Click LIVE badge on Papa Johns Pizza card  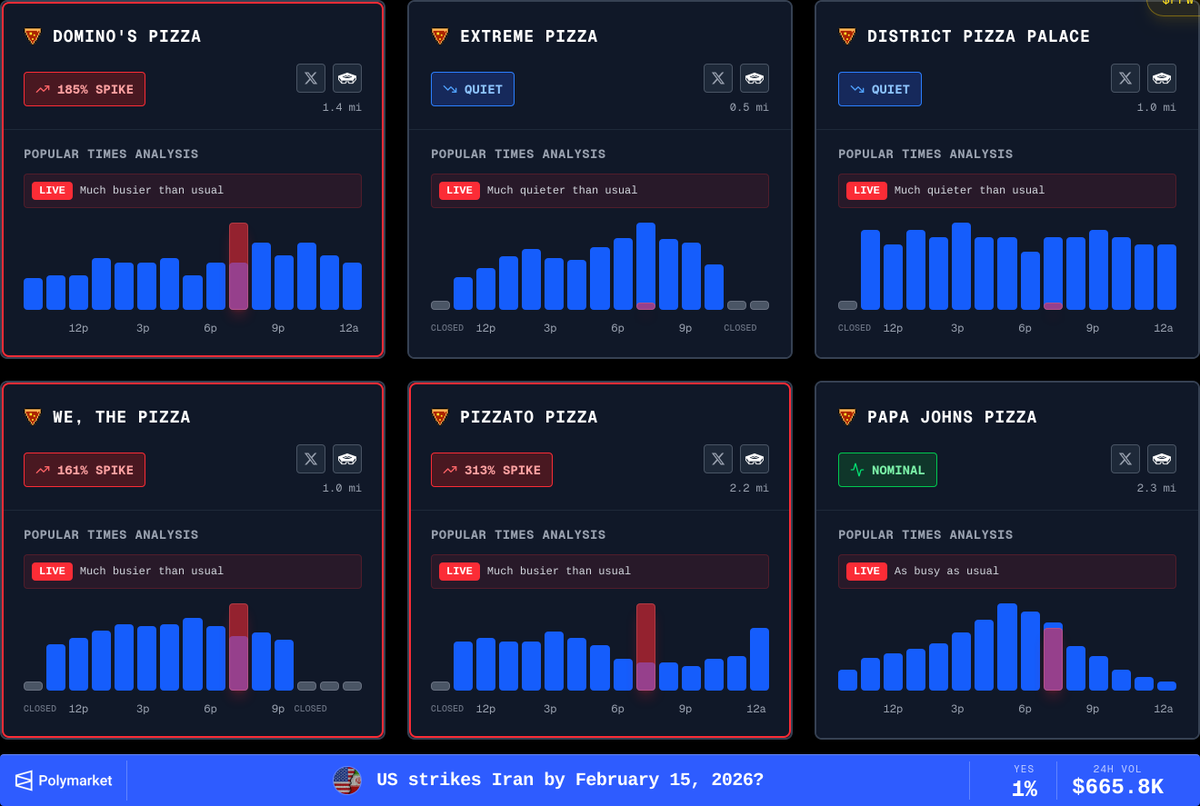click(x=866, y=571)
